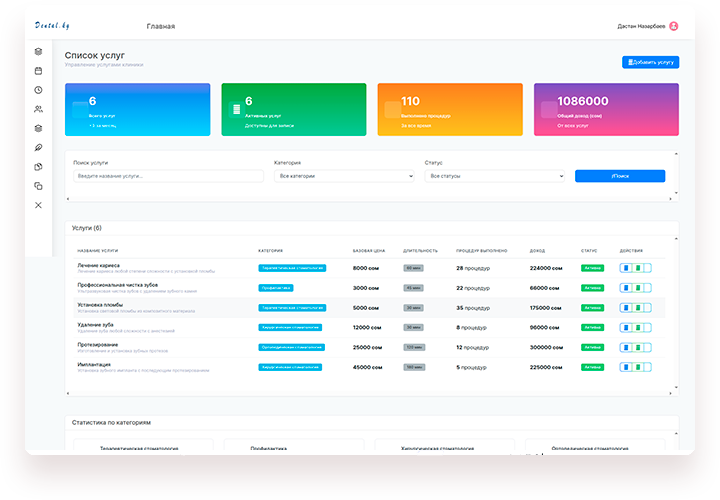This screenshot has height=500, width=720.
Task: Click the Dental.kg logo
Action: (x=52, y=25)
